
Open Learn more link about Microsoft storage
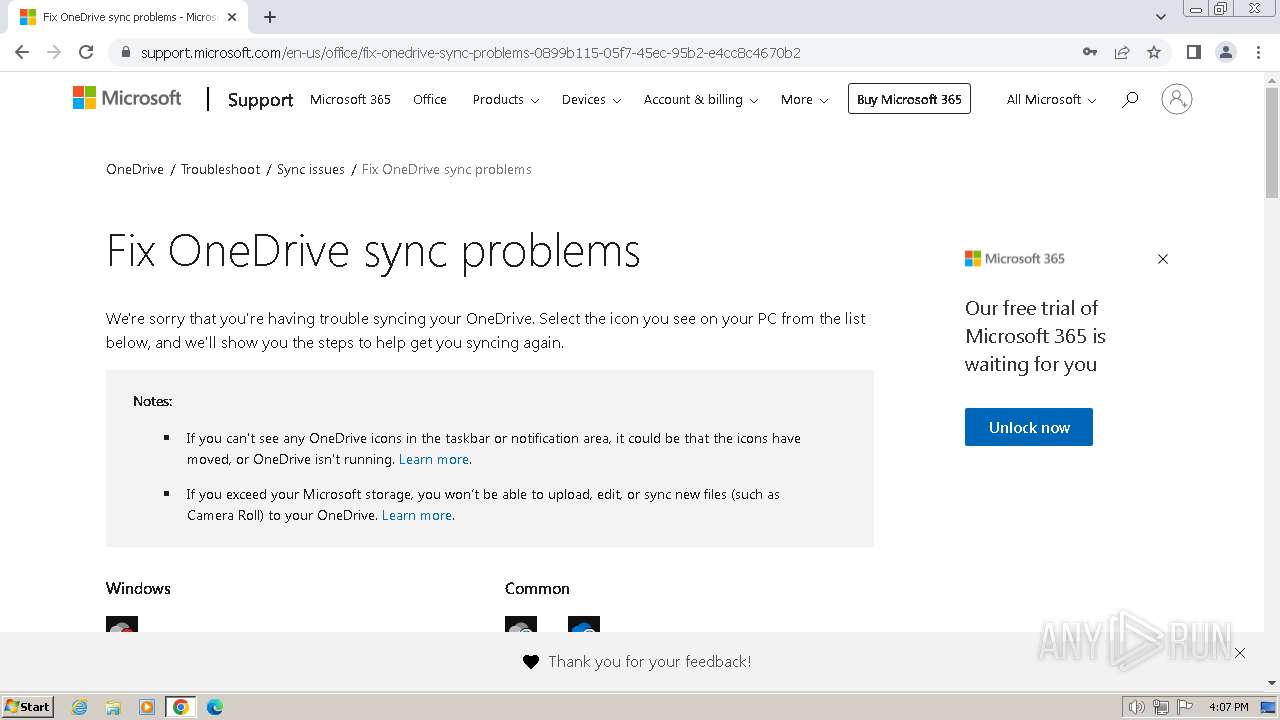(x=417, y=515)
